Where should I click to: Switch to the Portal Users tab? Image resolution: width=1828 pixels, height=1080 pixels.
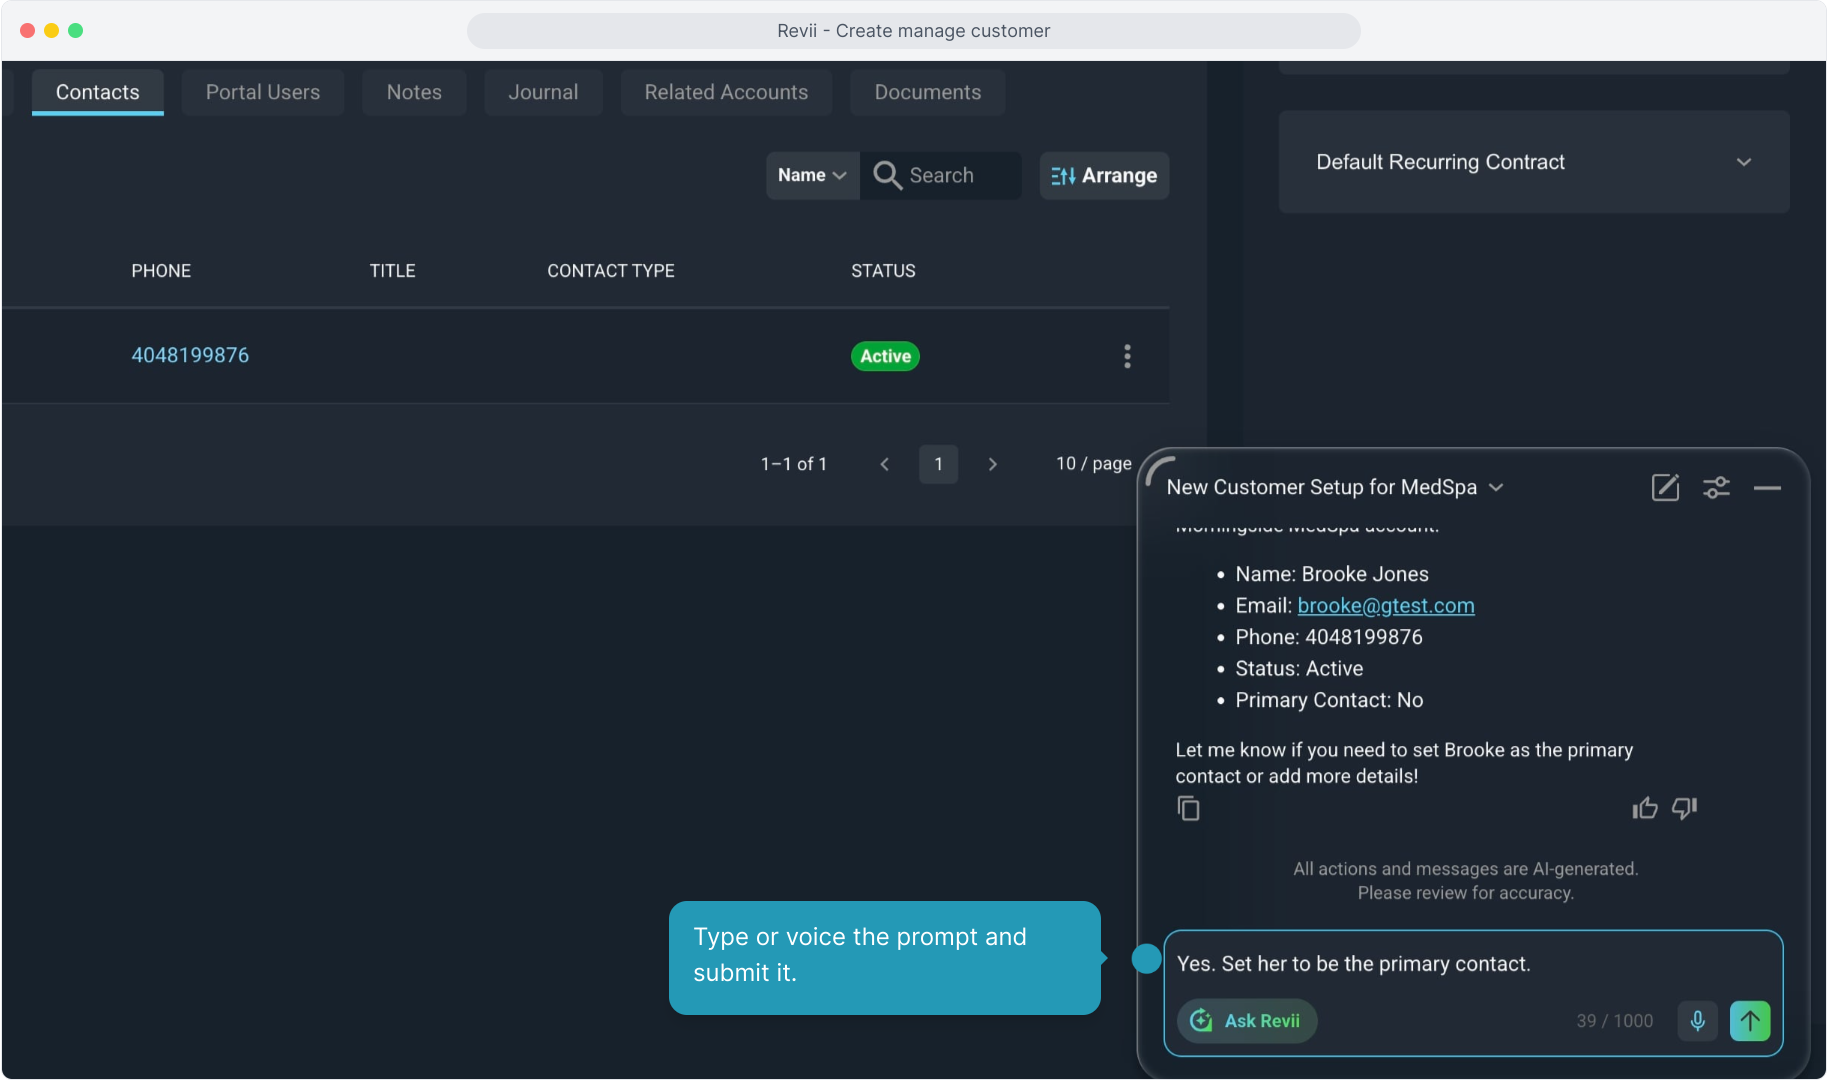(263, 92)
